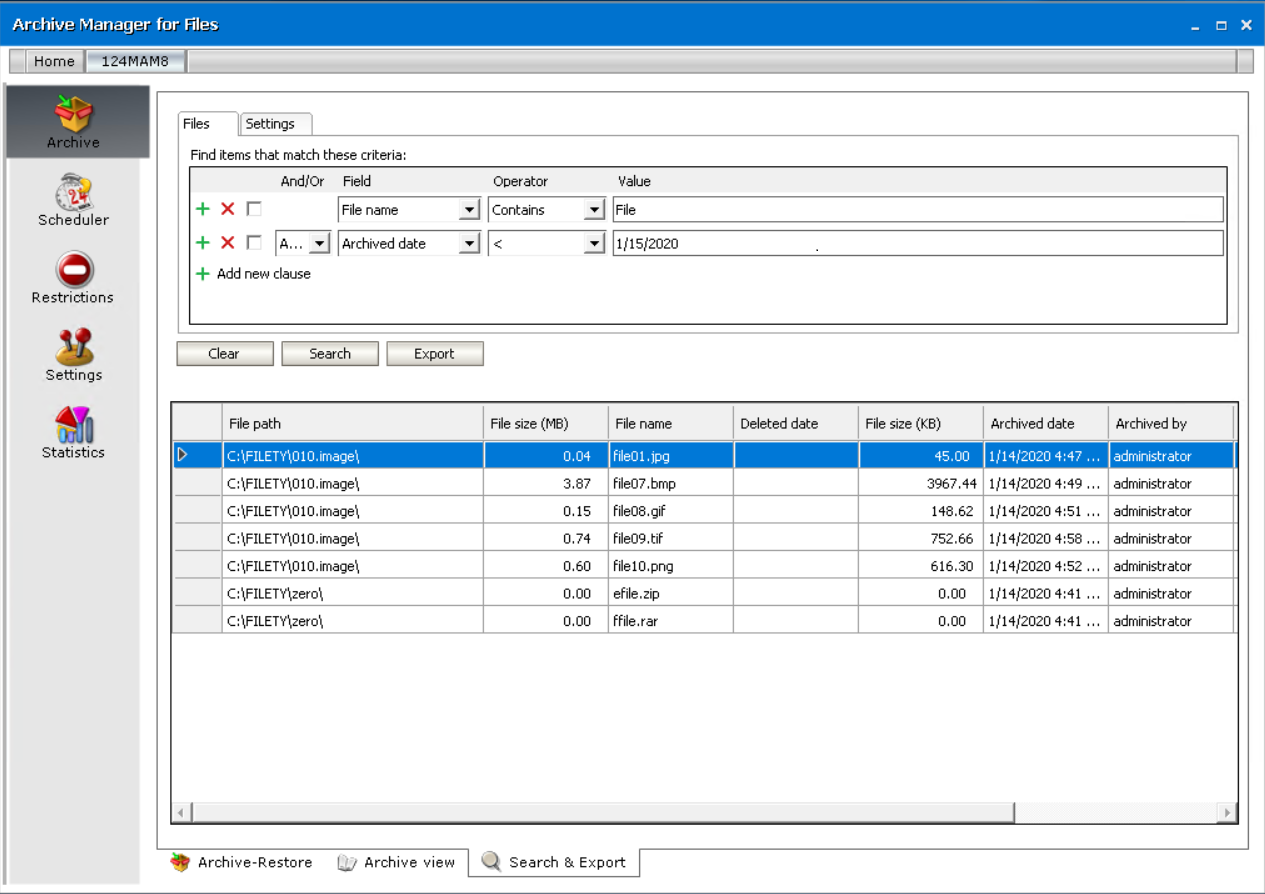Open the Settings joystick icon in sidebar
Image resolution: width=1265 pixels, height=894 pixels.
click(74, 347)
